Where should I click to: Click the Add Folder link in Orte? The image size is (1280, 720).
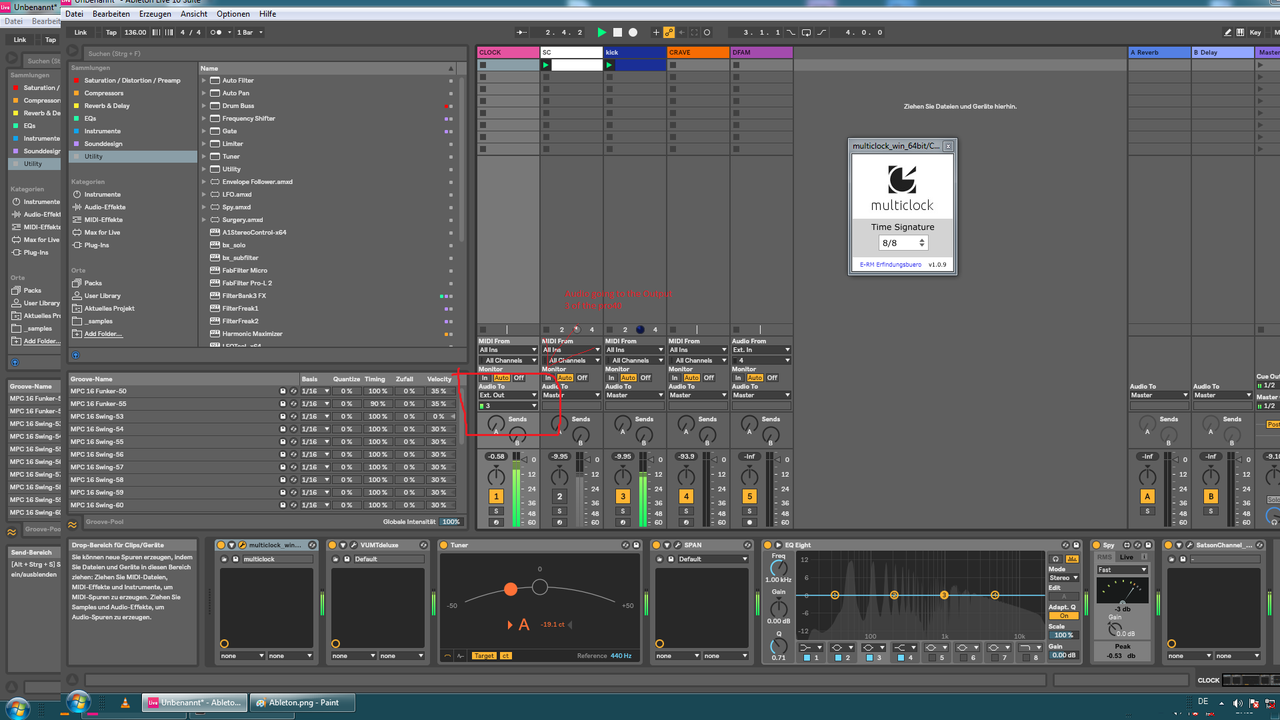pyautogui.click(x=103, y=334)
